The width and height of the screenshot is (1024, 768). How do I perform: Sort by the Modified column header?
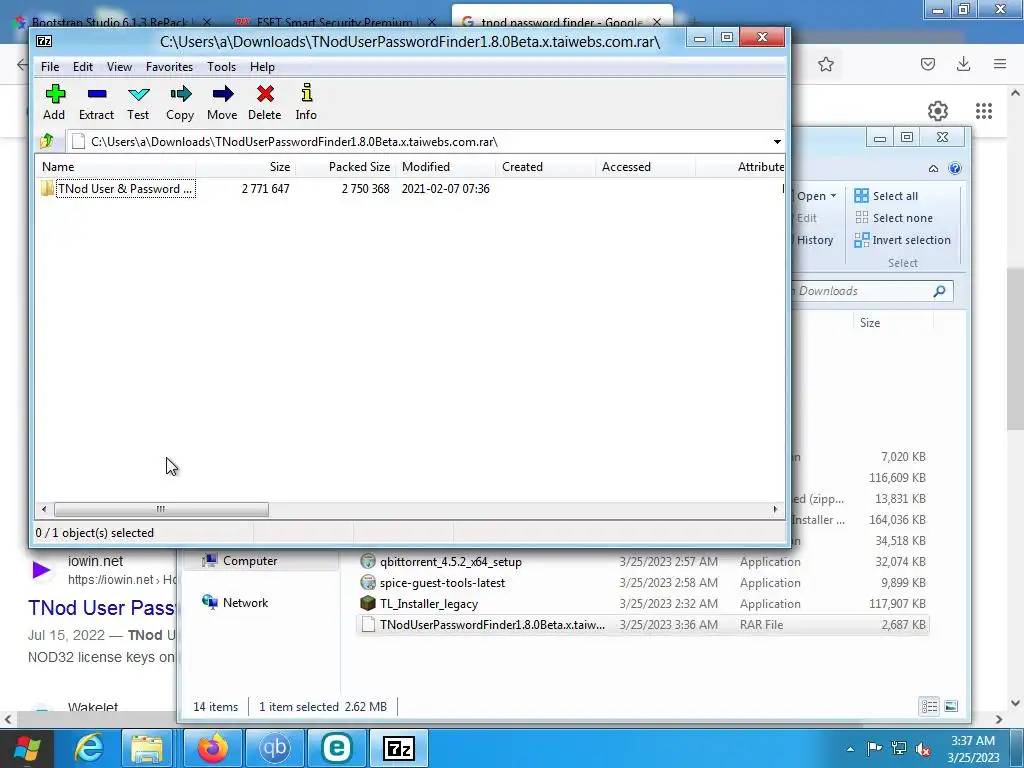[445, 167]
